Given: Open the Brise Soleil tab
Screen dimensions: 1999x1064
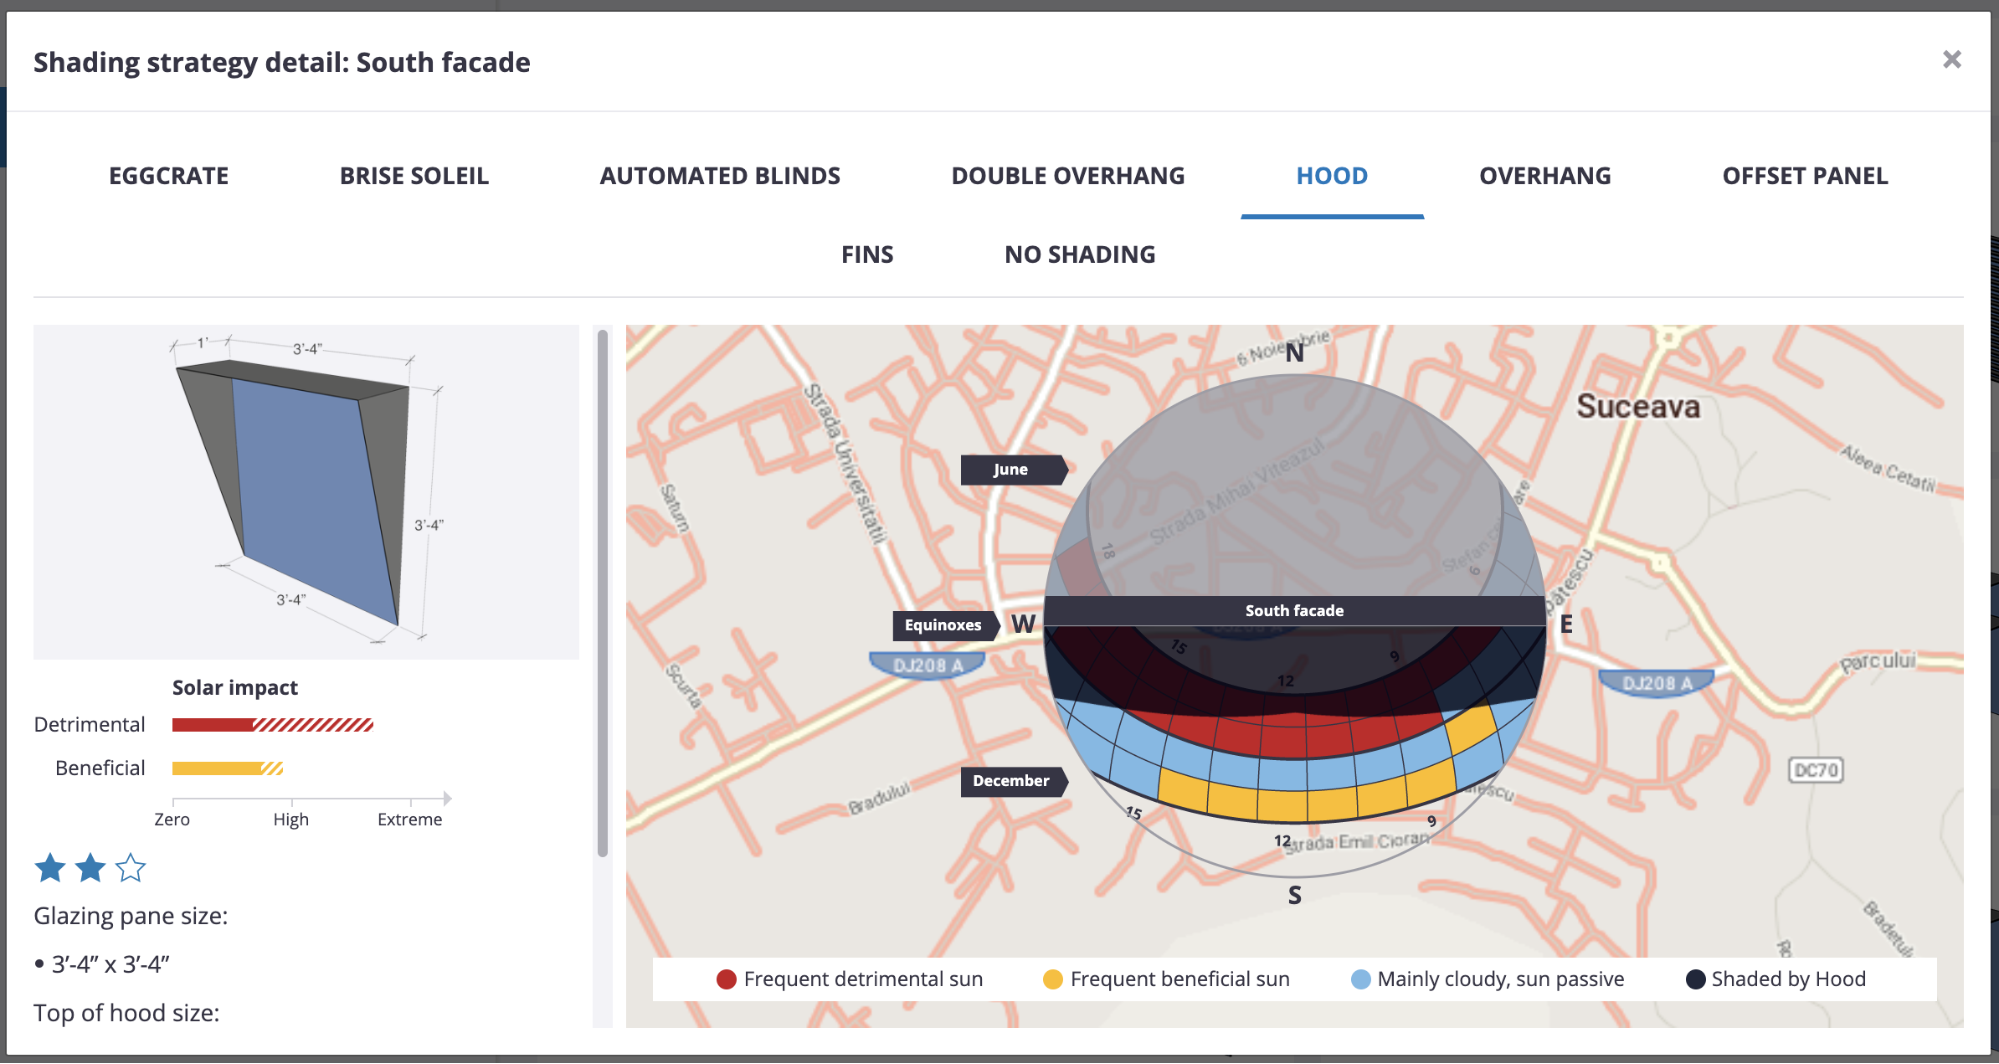Looking at the screenshot, I should 414,176.
